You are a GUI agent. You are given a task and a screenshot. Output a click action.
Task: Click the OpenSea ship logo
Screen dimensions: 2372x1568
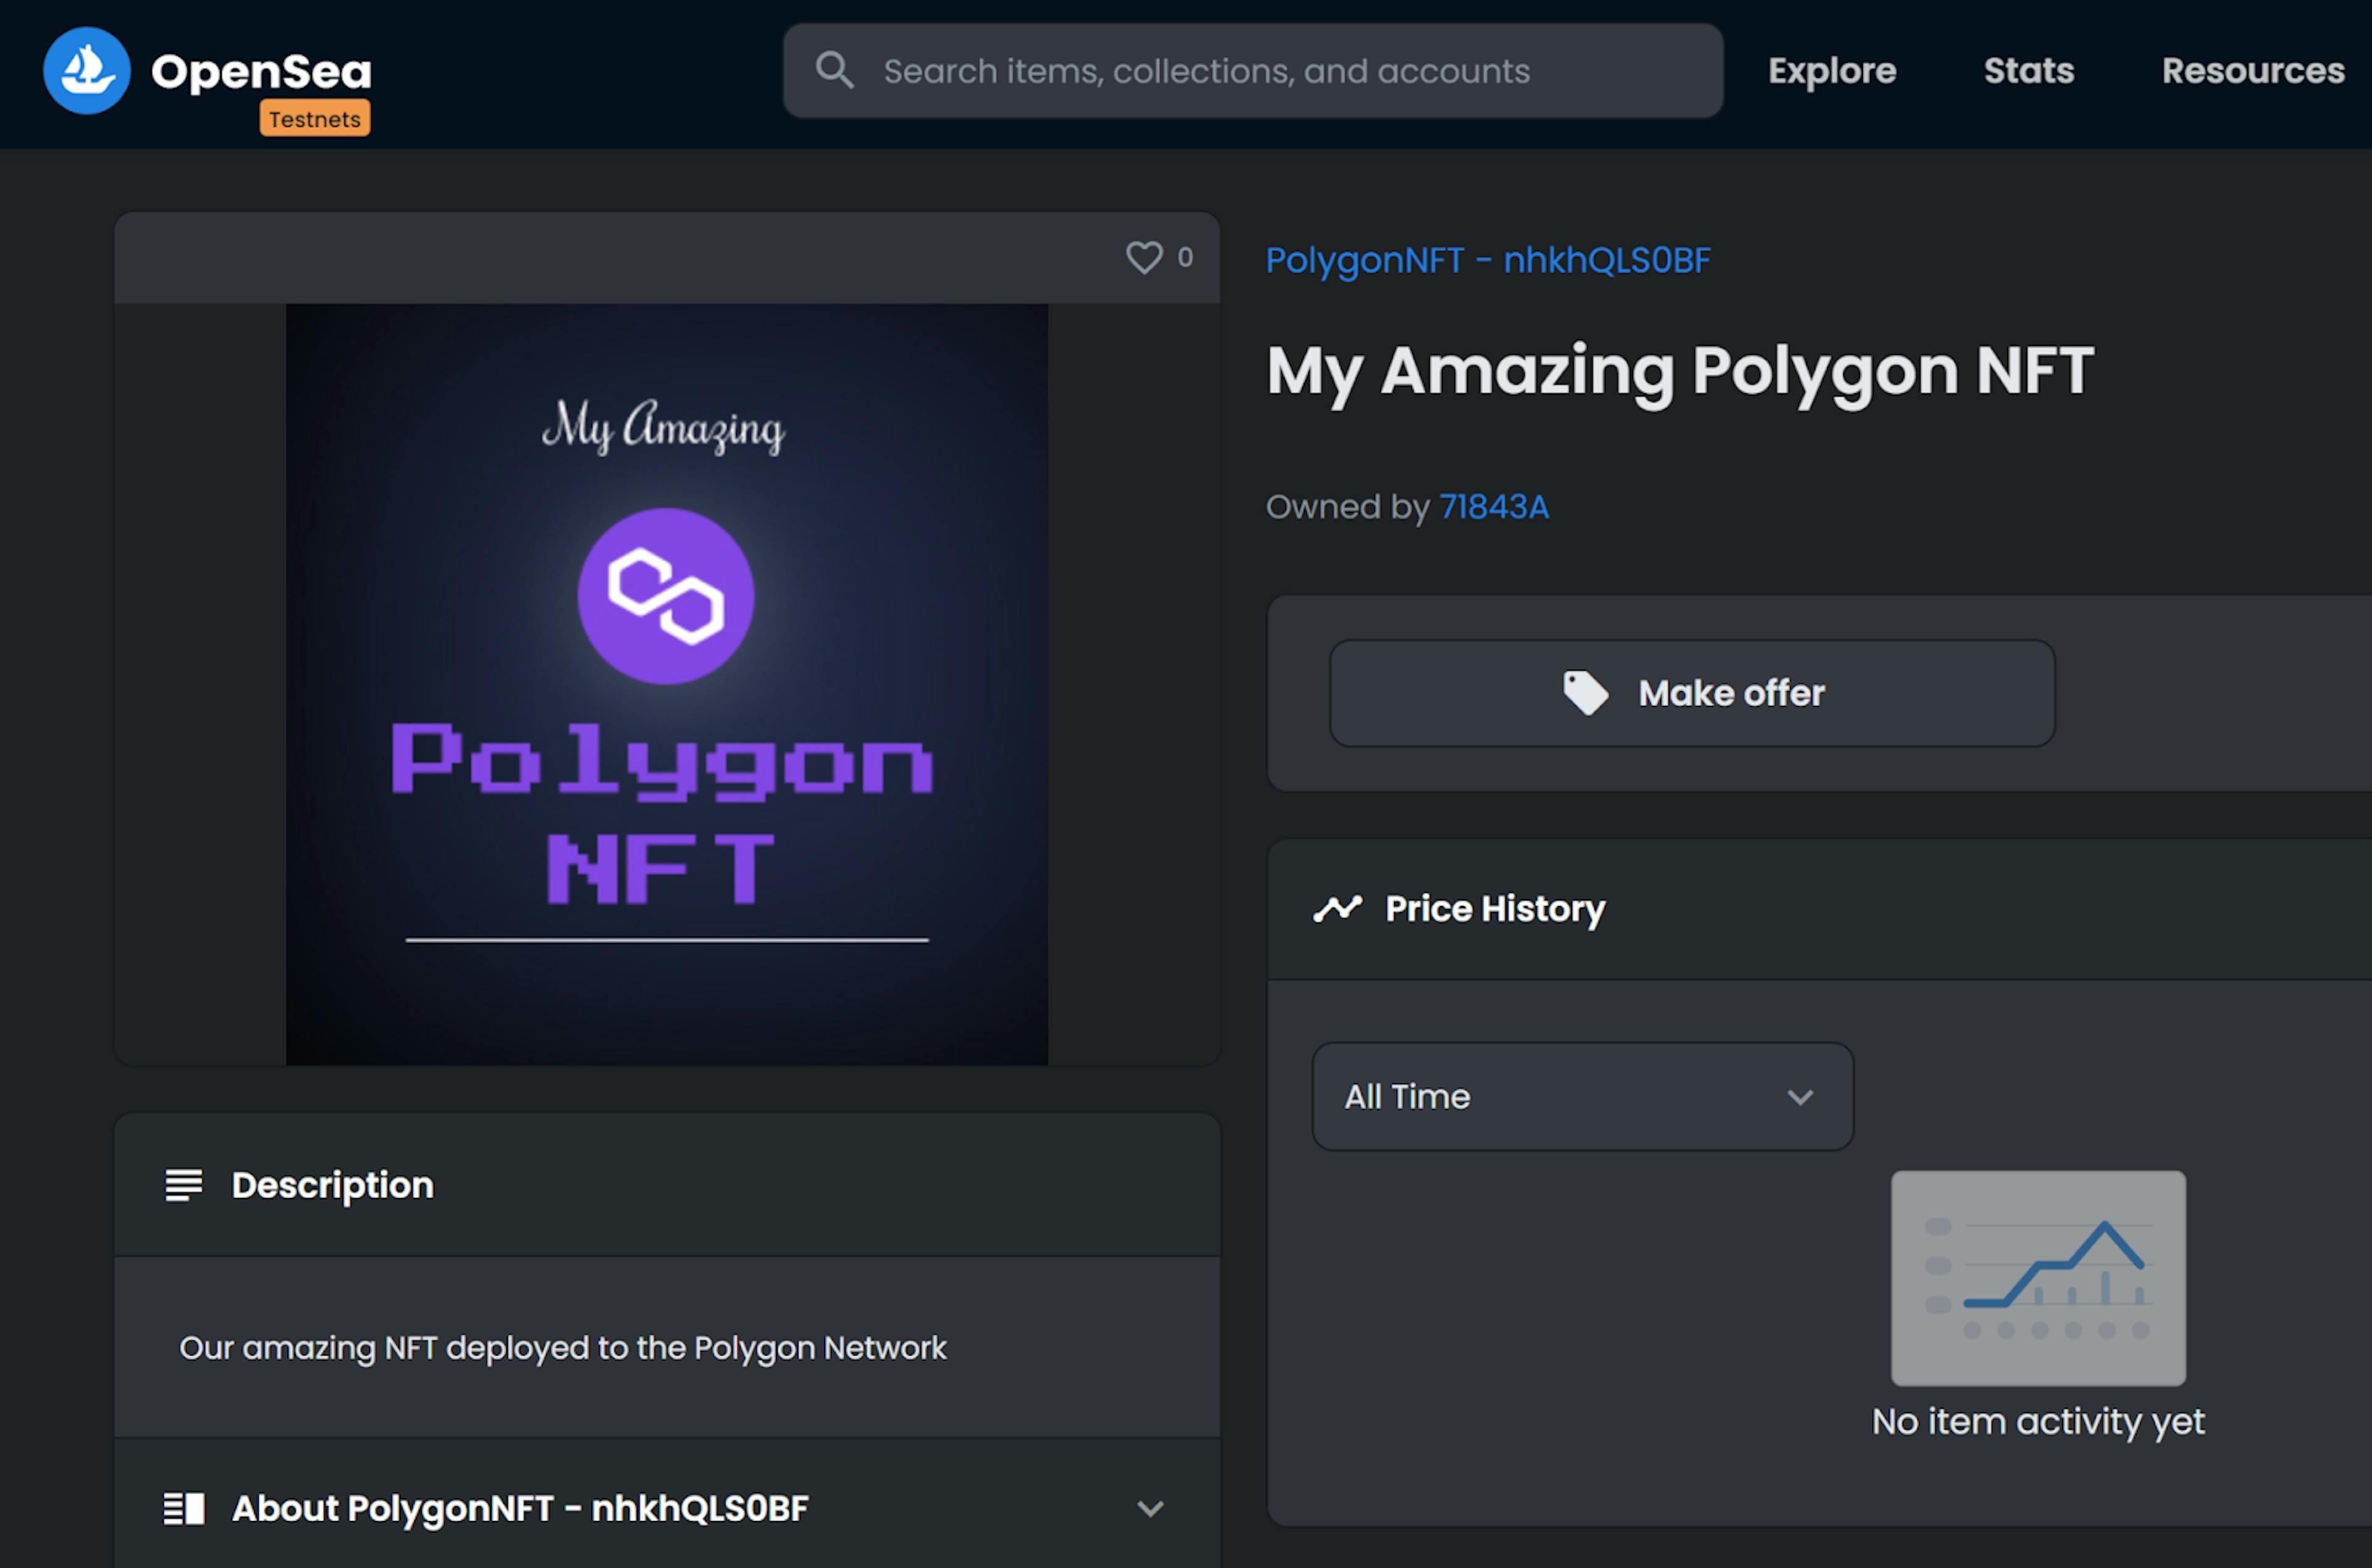tap(87, 70)
